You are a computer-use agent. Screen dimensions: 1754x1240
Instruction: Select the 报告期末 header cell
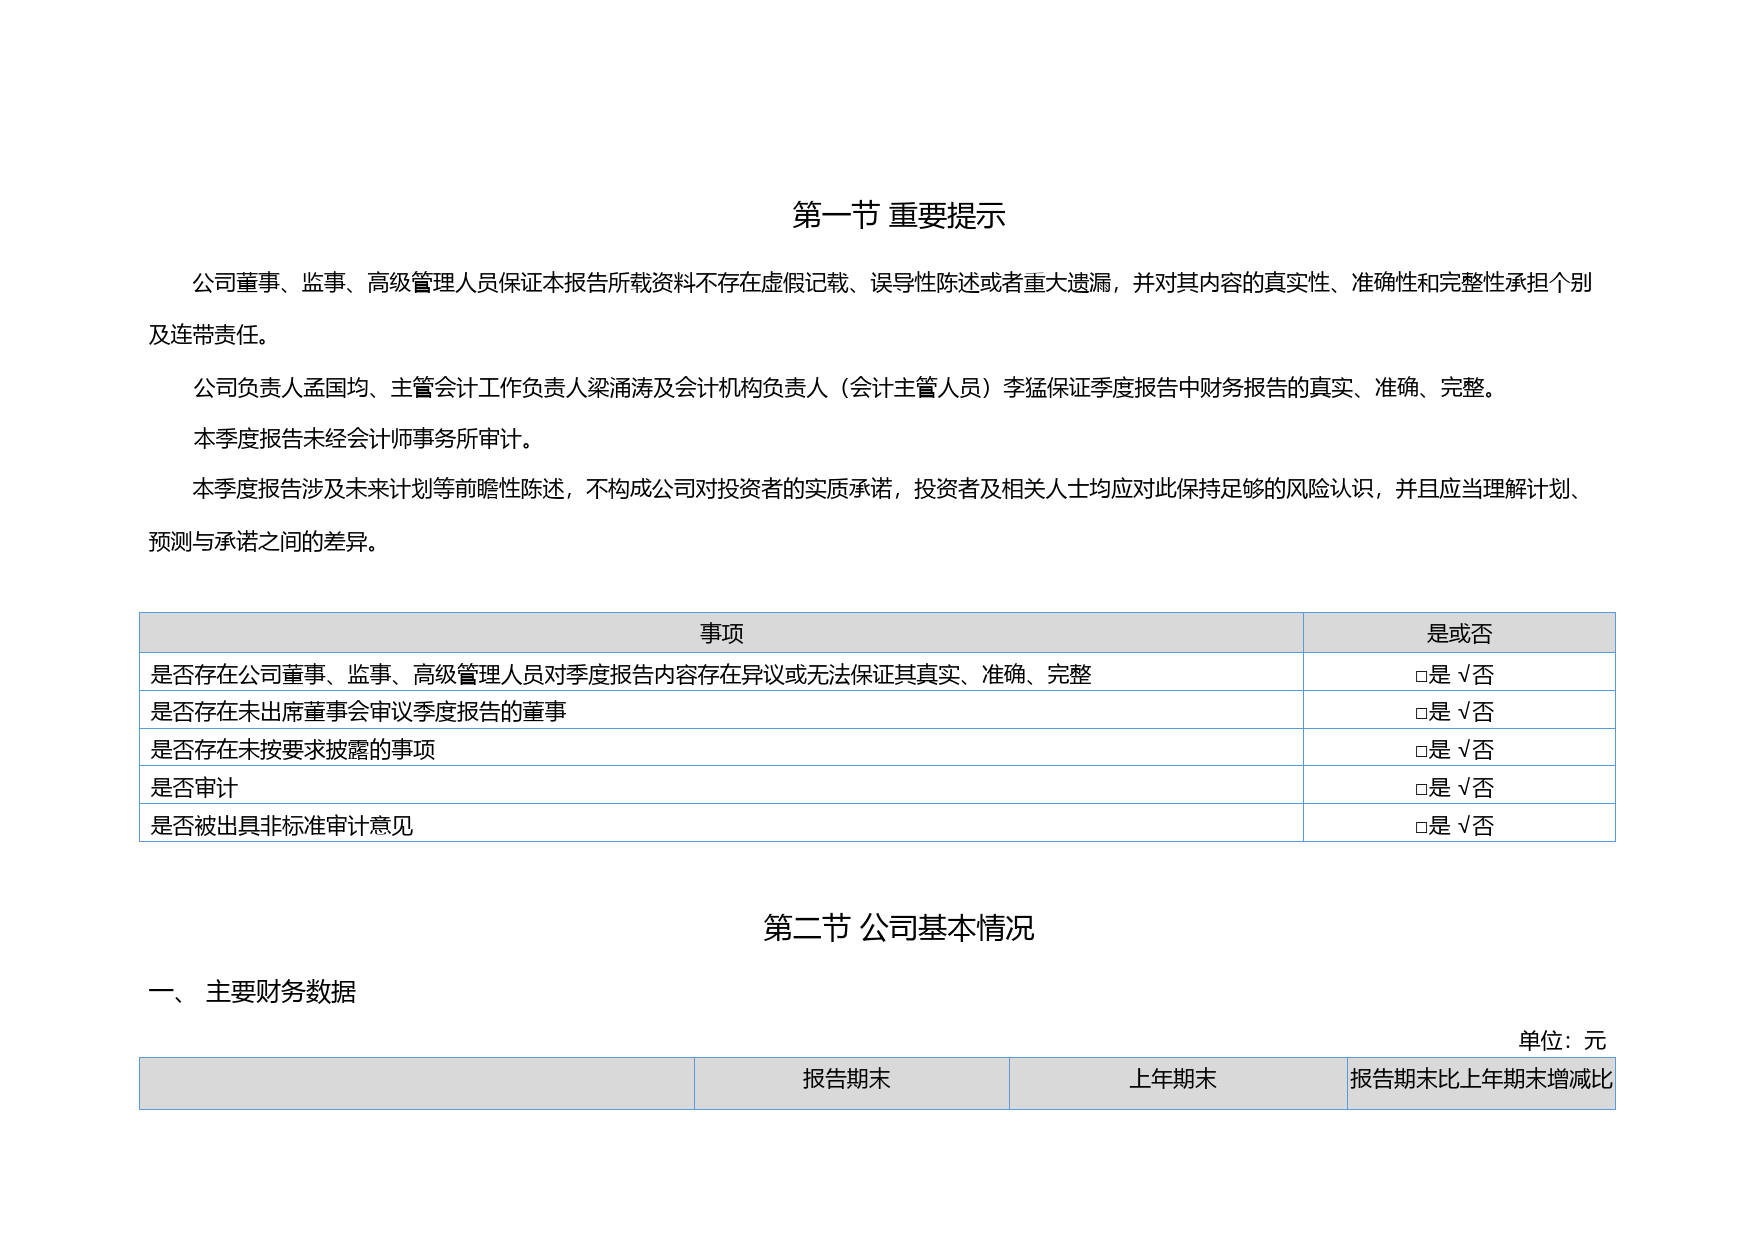[x=846, y=1079]
